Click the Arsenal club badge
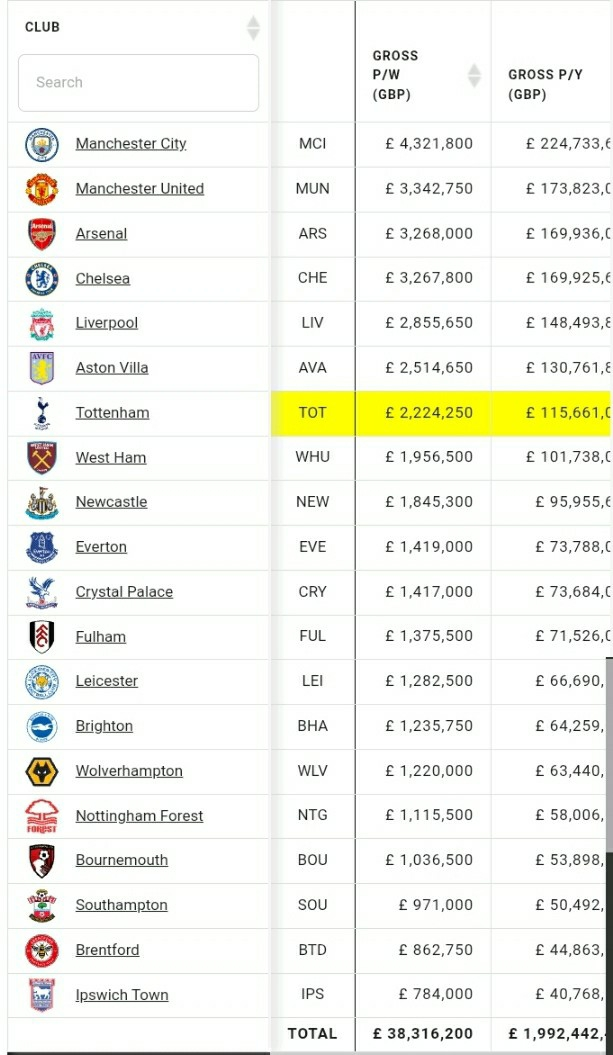Image resolution: width=613 pixels, height=1055 pixels. click(x=42, y=234)
